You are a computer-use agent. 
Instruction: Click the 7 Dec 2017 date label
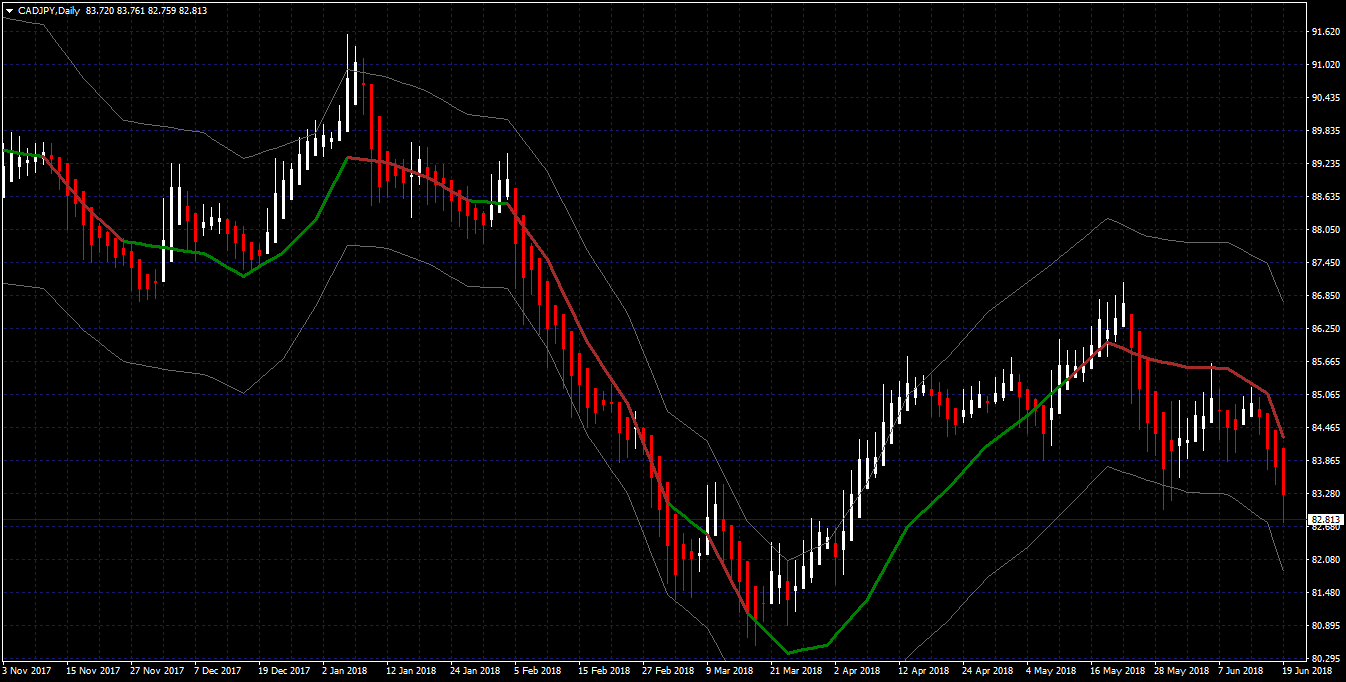[219, 672]
